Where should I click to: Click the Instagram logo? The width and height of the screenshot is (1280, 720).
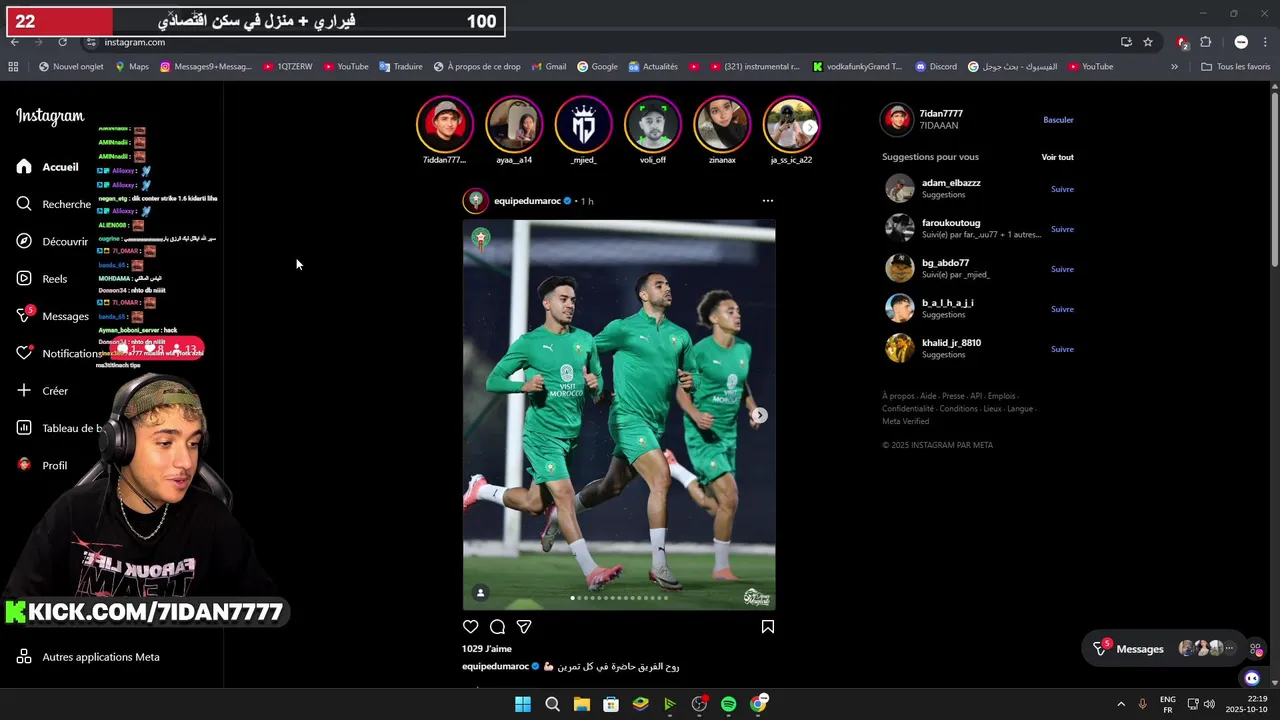[x=50, y=116]
